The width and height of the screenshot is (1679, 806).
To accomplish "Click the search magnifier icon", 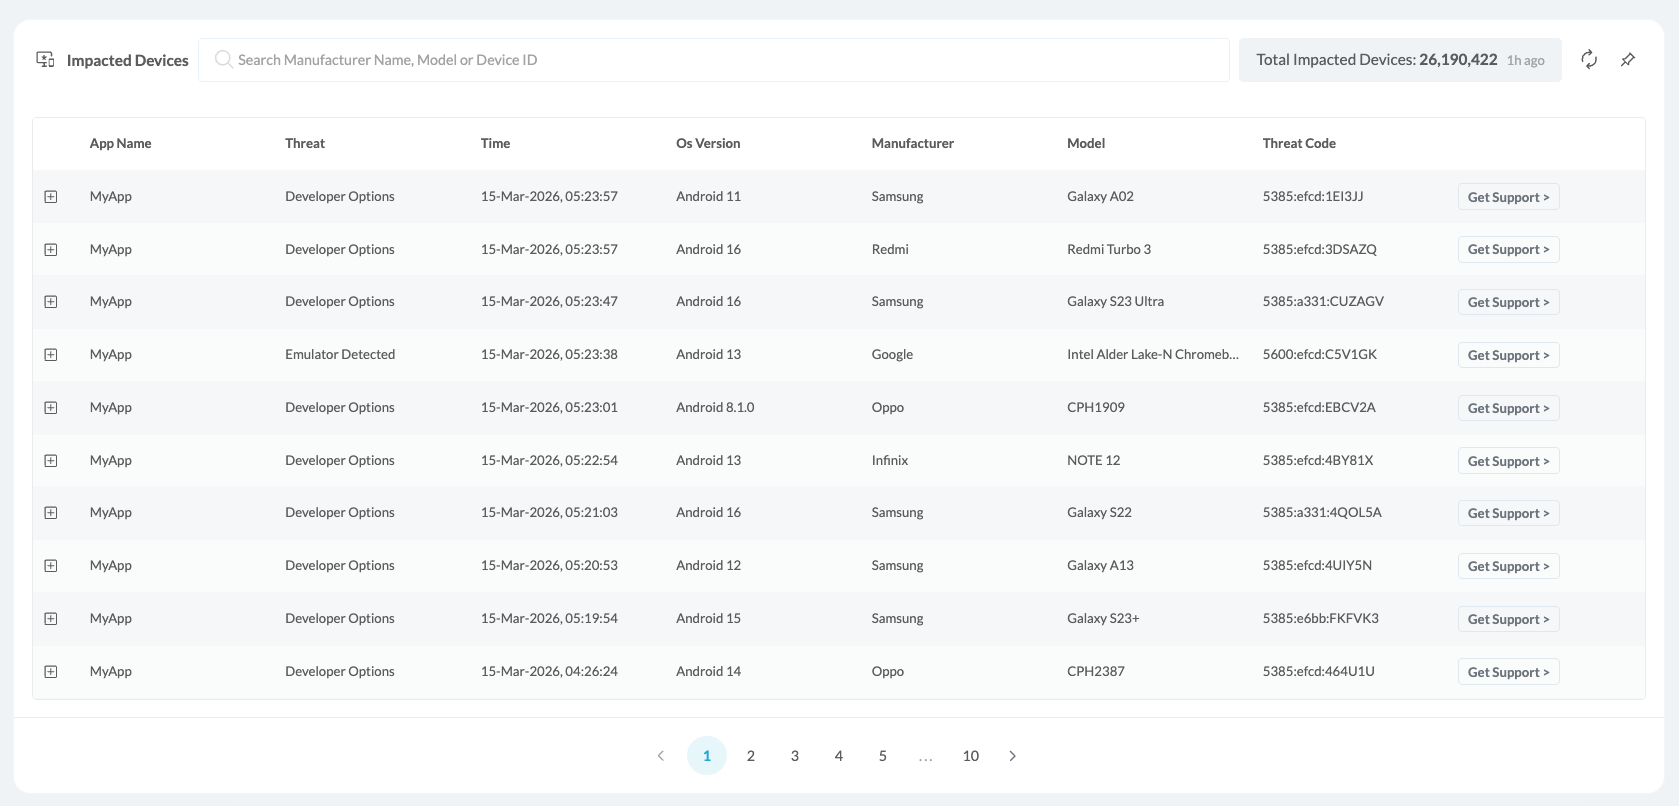I will pos(224,60).
